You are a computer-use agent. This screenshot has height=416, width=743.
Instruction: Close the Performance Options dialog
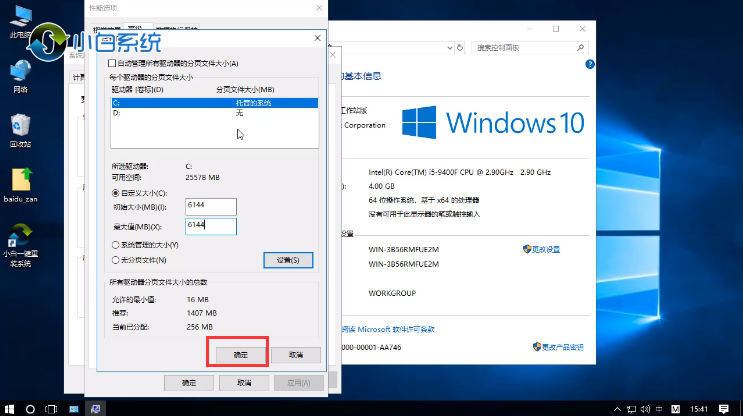tap(319, 8)
